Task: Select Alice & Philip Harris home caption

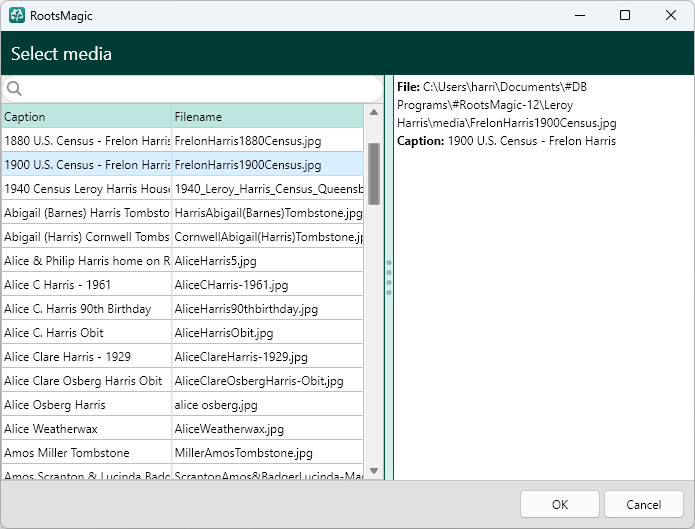Action: tap(87, 261)
